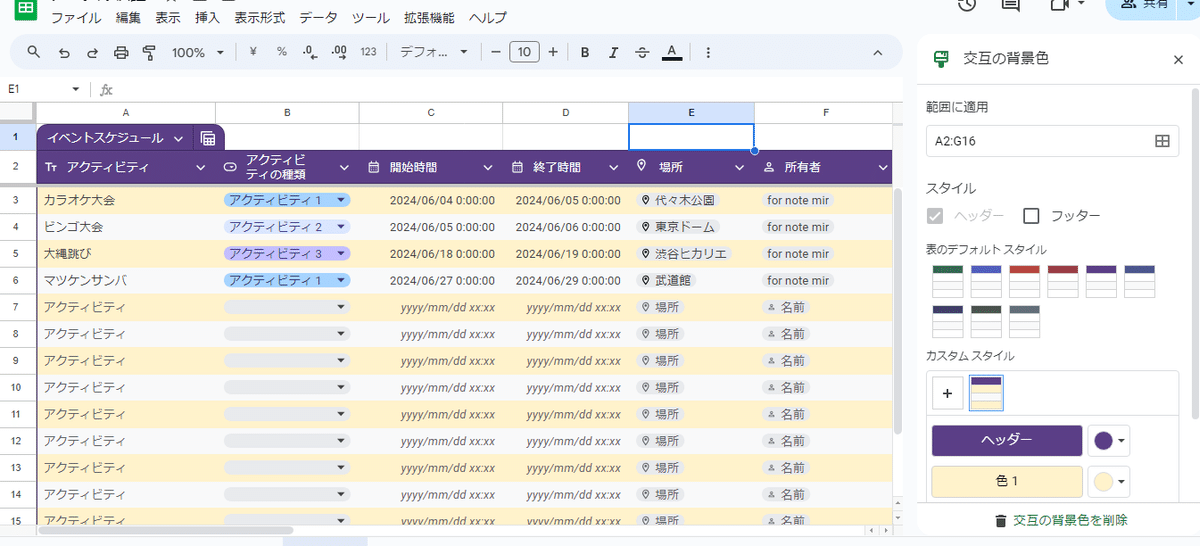Undo the last action

64,52
